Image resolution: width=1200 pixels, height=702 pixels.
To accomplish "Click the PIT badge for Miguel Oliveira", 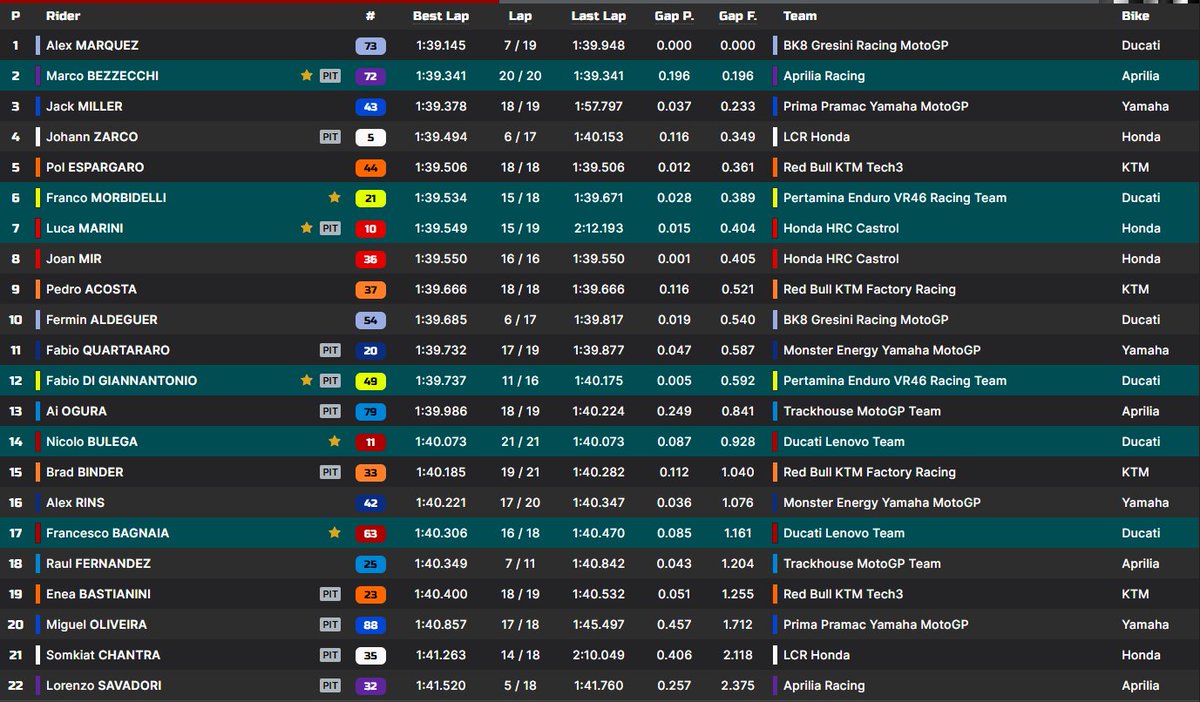I will click(x=330, y=625).
